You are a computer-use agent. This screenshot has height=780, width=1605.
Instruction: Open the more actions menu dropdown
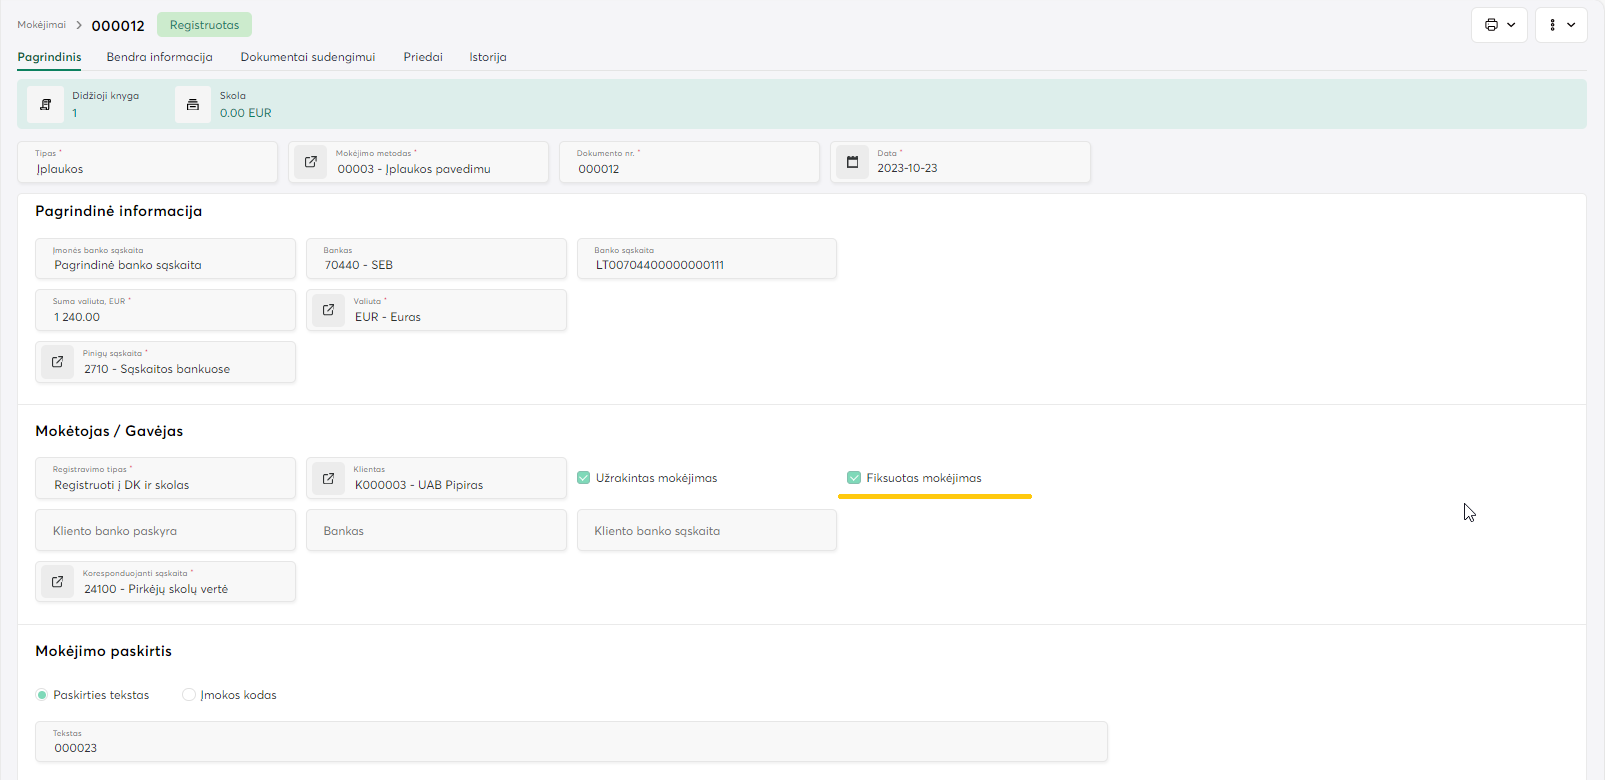[x=1561, y=25]
